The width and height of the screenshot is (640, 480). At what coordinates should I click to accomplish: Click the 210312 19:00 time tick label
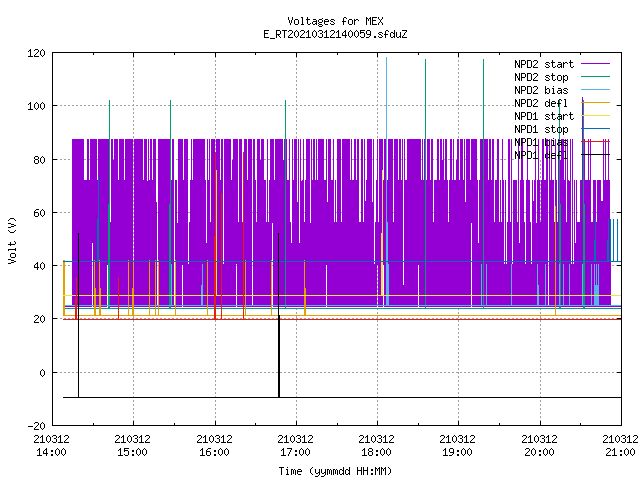[458, 446]
